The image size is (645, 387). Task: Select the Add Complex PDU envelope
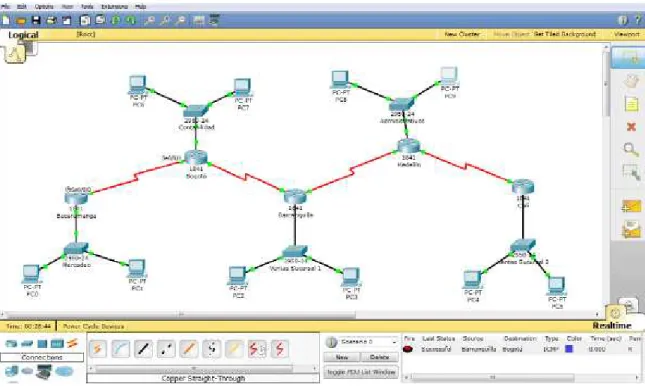tap(631, 229)
